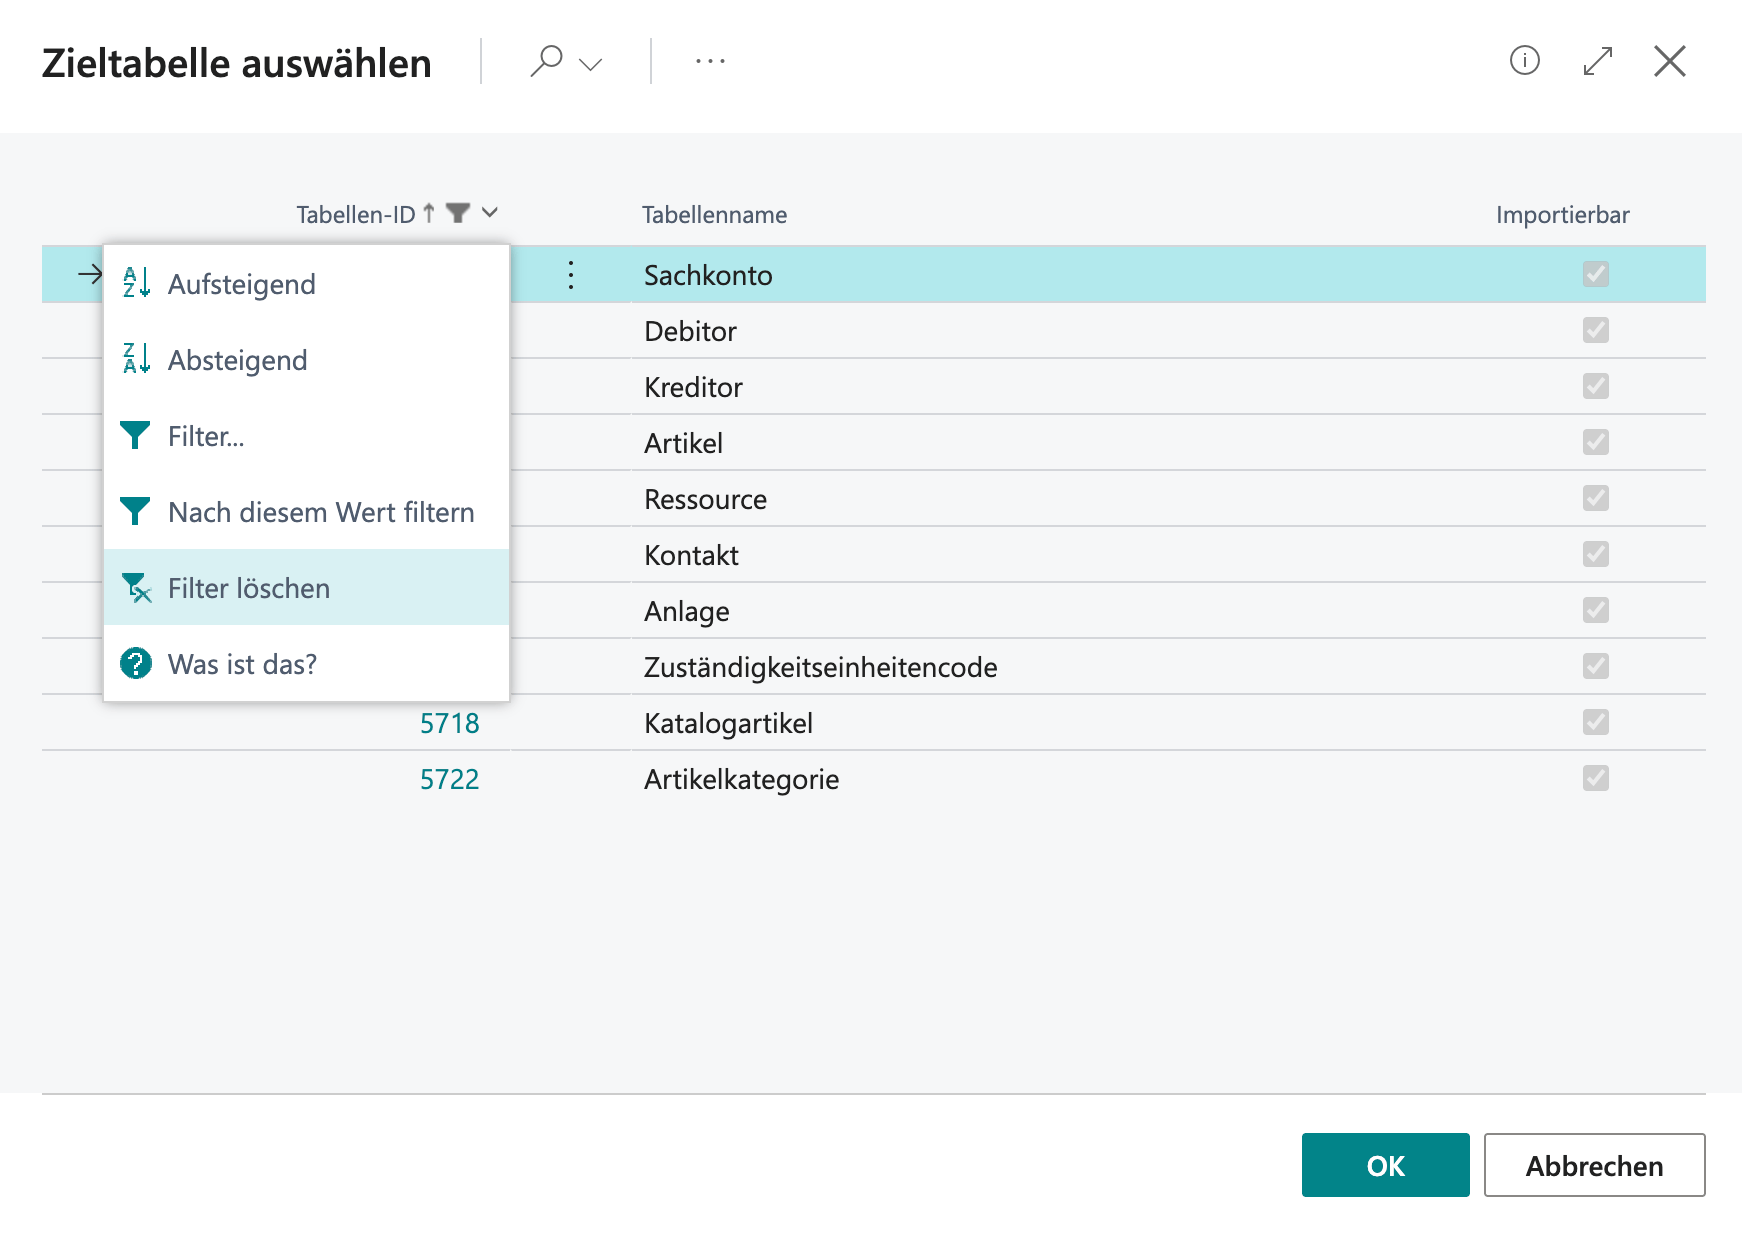Click the Abbrechen button

pos(1594,1165)
